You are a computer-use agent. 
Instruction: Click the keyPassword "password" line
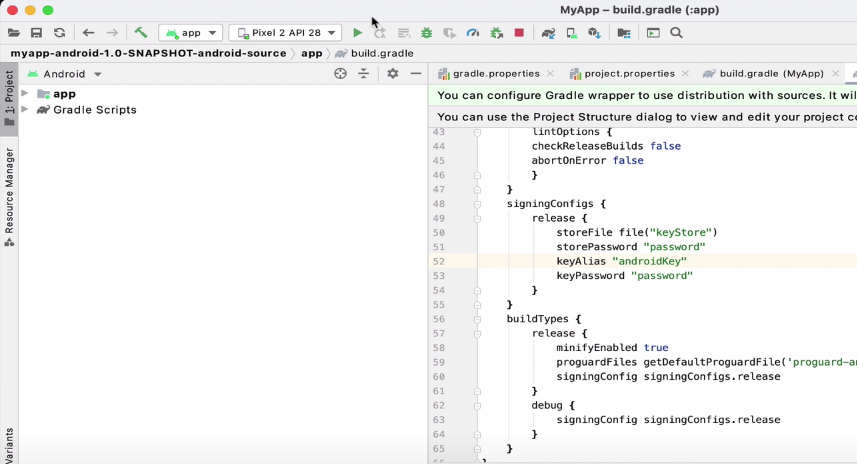click(x=624, y=275)
